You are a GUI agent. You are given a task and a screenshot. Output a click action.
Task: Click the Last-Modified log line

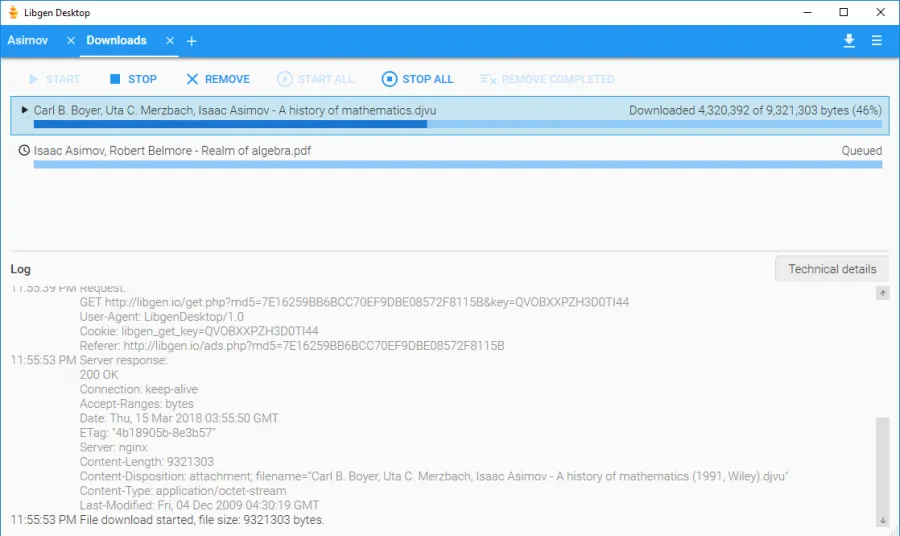199,505
